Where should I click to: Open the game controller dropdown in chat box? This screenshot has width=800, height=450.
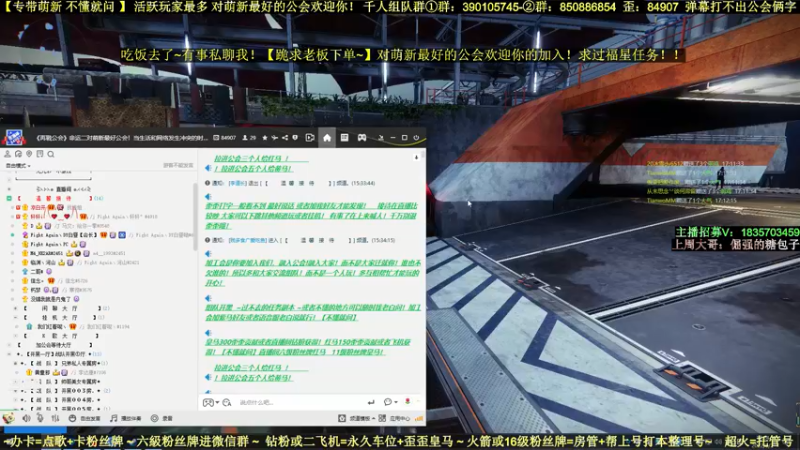210,403
